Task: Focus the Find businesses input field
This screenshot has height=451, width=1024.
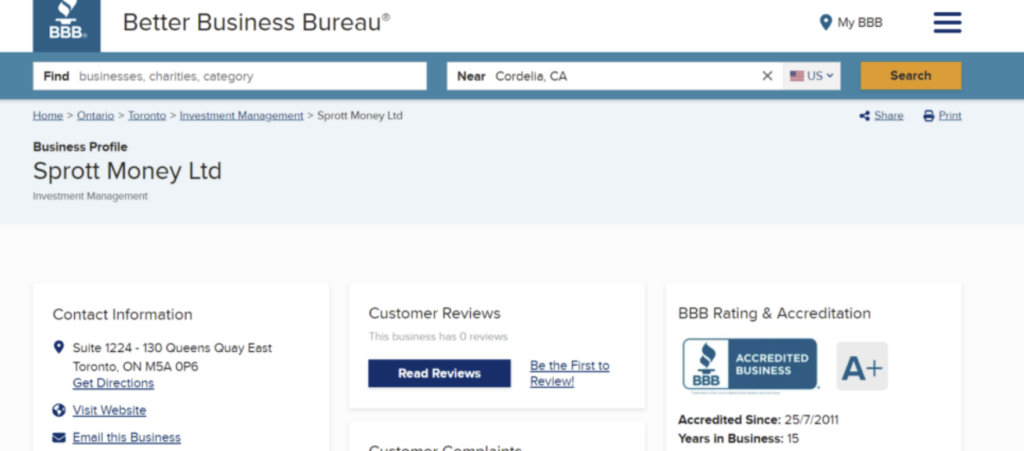Action: click(230, 76)
